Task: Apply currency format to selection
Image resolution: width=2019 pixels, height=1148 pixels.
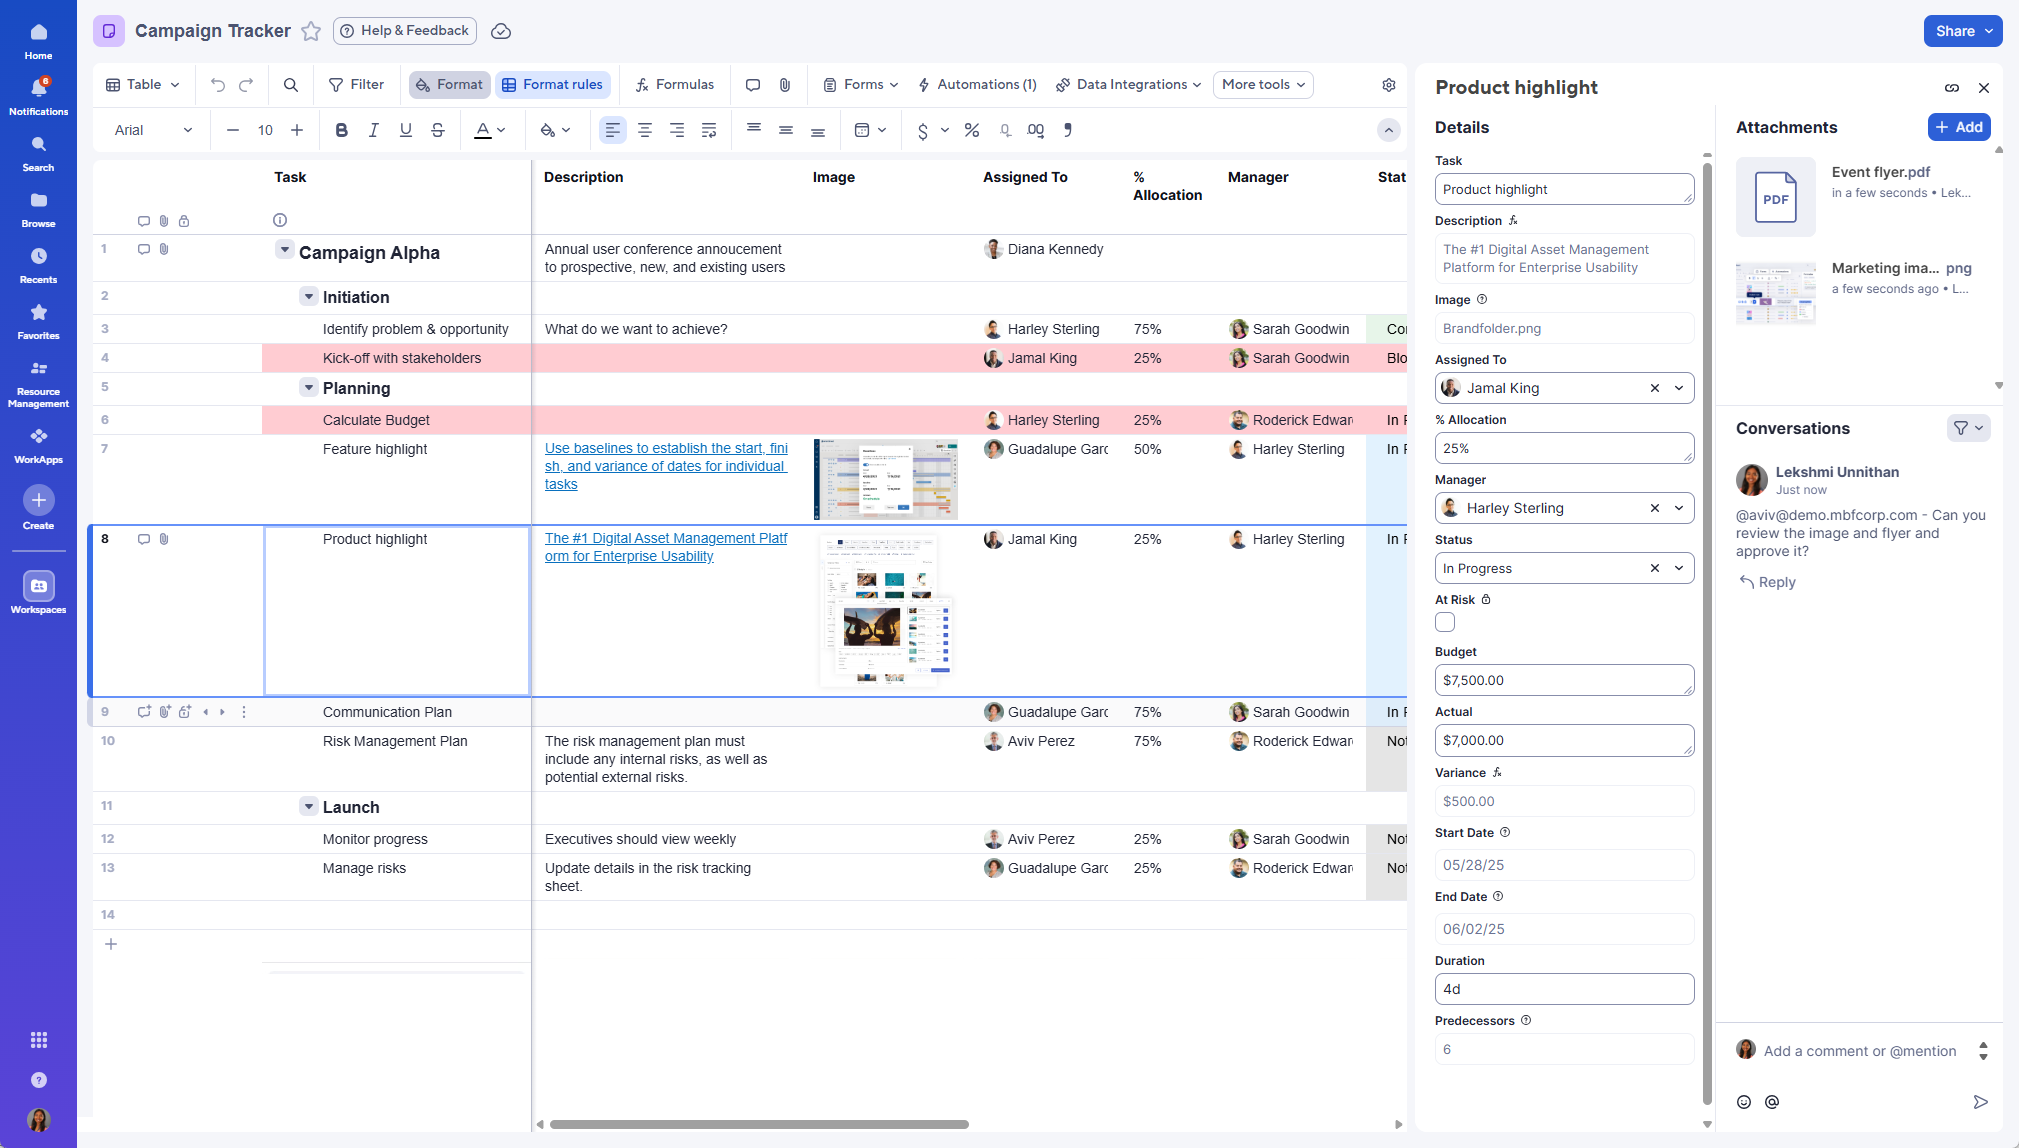Action: [x=921, y=130]
